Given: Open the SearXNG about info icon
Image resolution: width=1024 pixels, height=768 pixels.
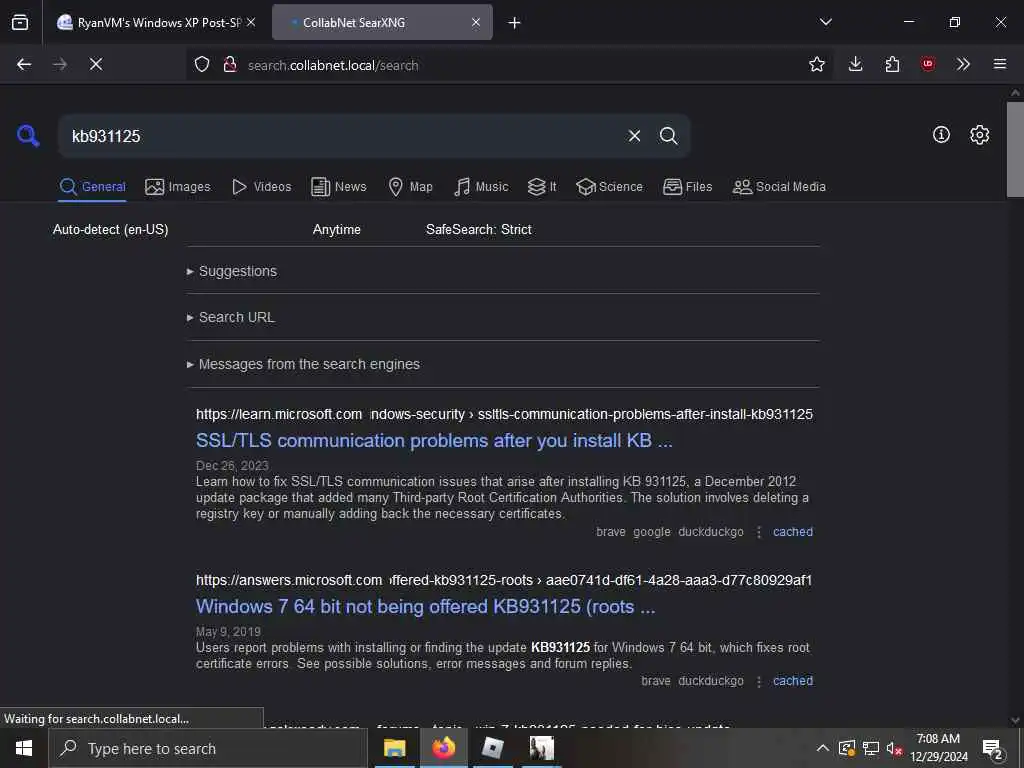Looking at the screenshot, I should point(941,135).
